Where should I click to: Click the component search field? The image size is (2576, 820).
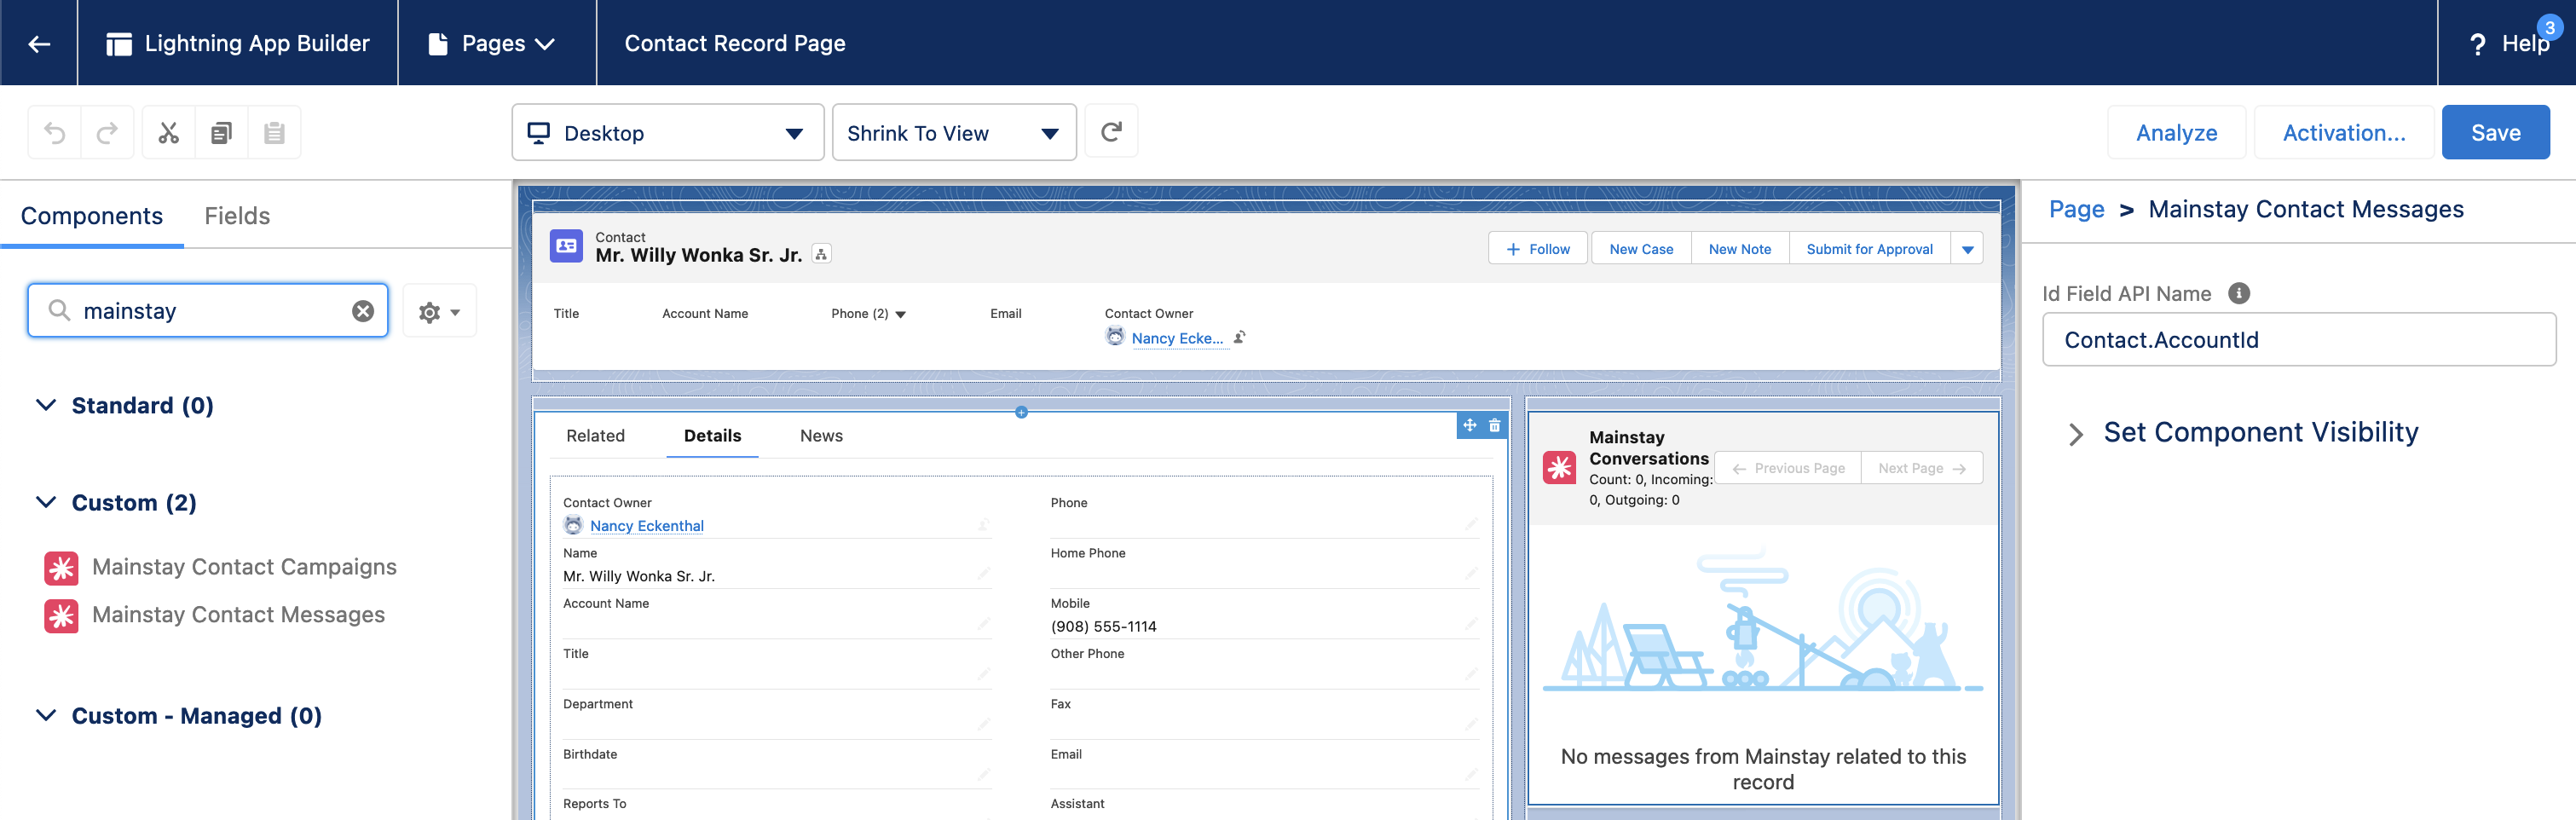pyautogui.click(x=208, y=311)
